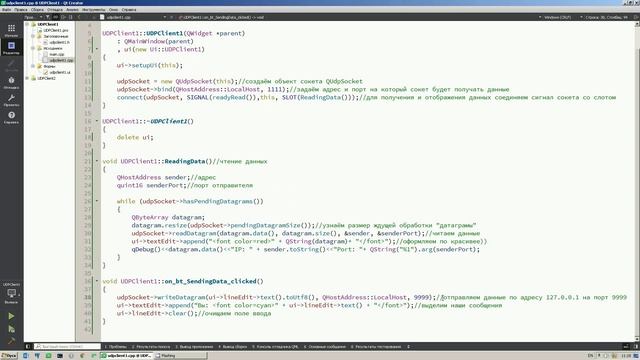Click the filter tree icon in the Projects panel
The width and height of the screenshot is (640, 360).
click(x=48, y=17)
